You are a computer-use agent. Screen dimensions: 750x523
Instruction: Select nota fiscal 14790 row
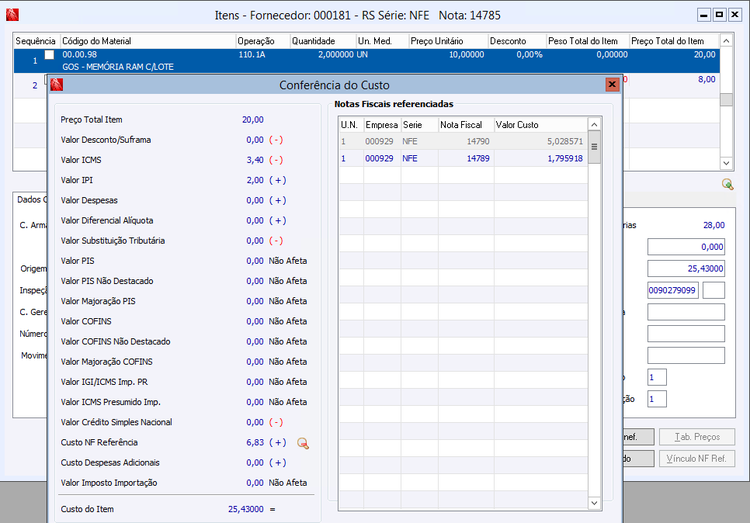pos(463,142)
